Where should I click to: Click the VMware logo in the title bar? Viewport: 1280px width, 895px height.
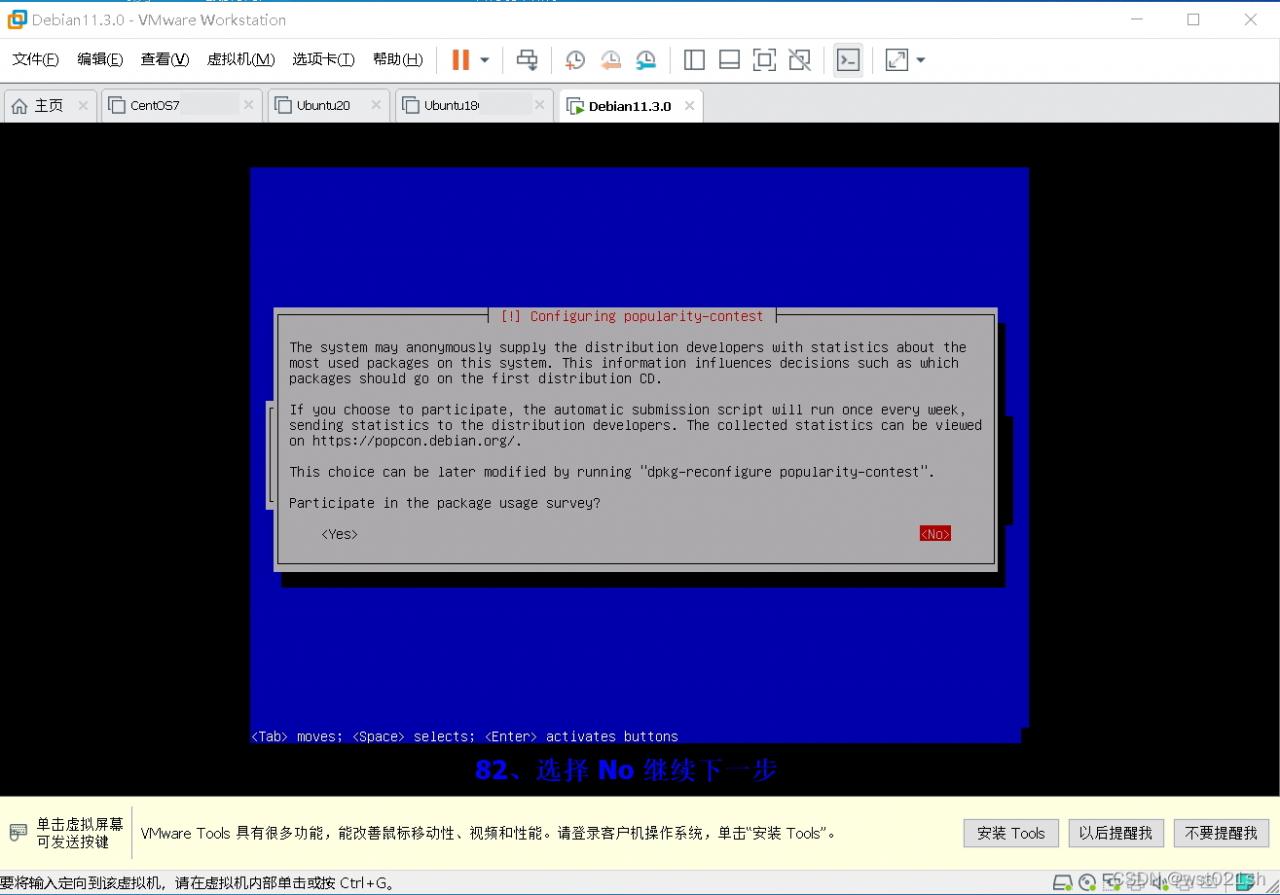tap(16, 19)
